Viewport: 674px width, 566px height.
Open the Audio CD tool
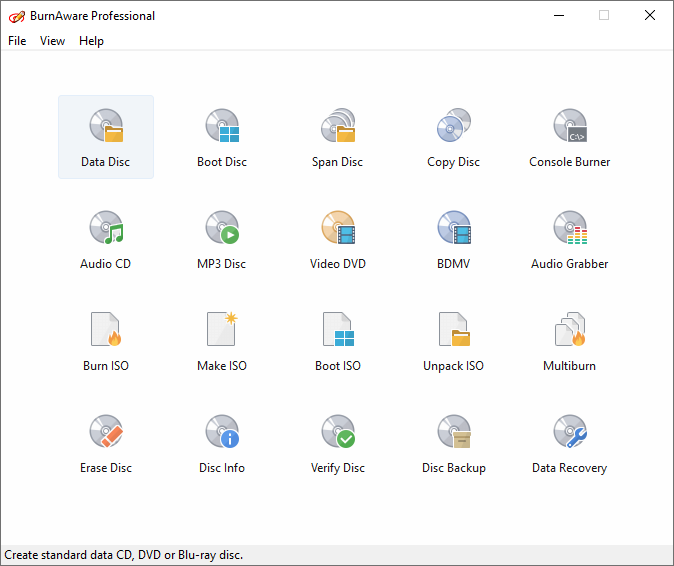pos(106,239)
